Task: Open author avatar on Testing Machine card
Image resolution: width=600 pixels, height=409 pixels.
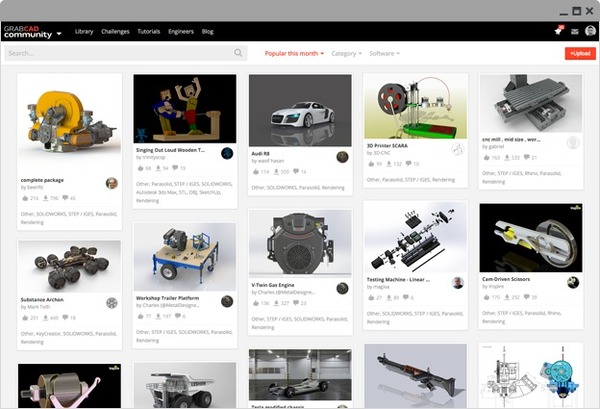Action: [458, 283]
